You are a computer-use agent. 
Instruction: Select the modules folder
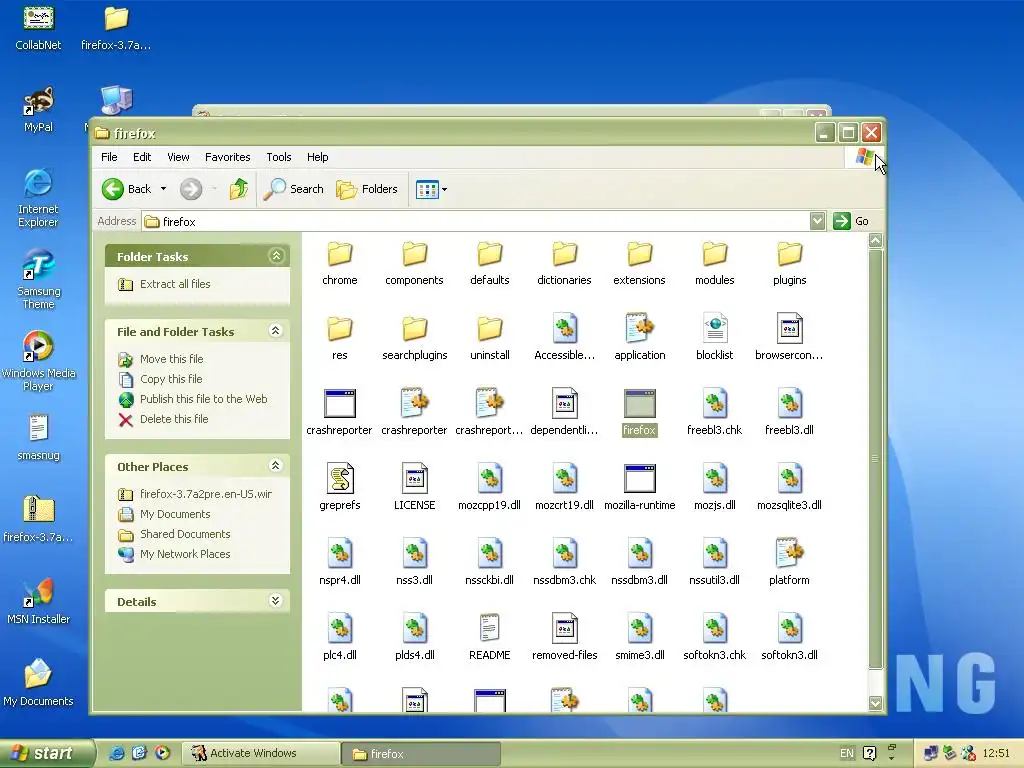(714, 263)
